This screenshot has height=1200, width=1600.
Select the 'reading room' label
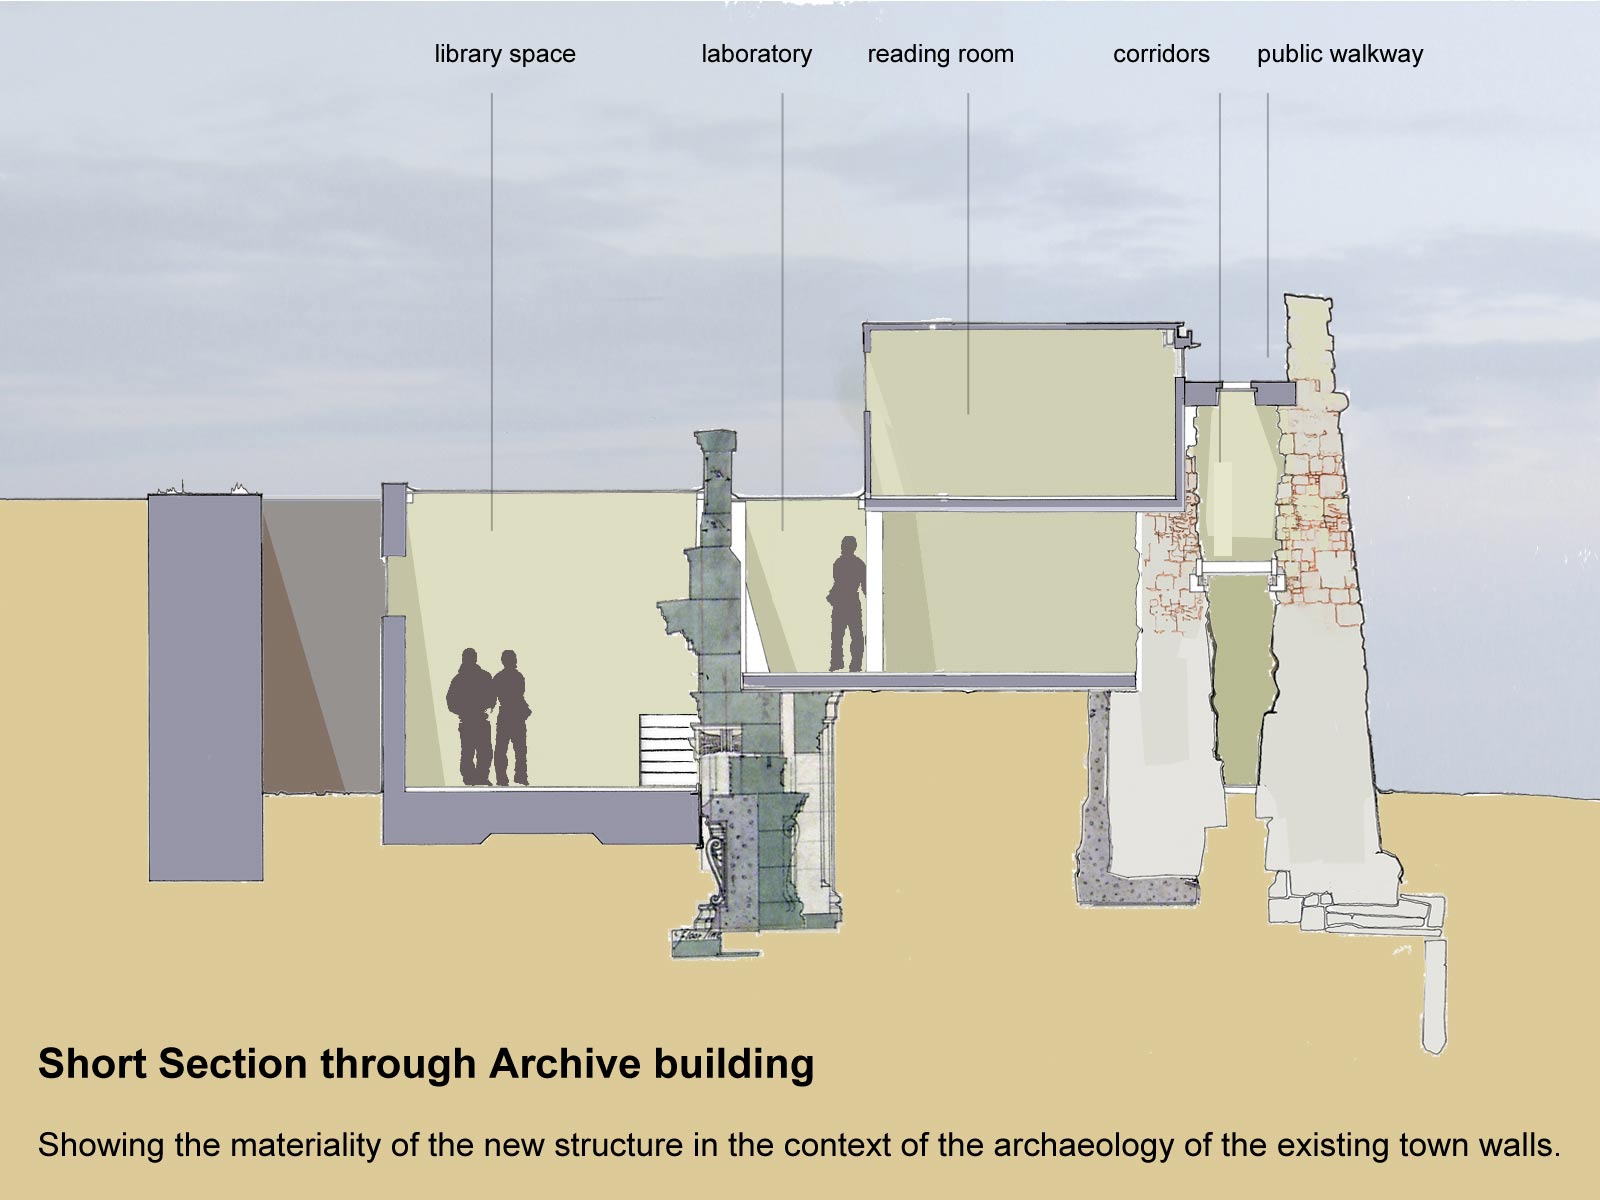point(940,54)
